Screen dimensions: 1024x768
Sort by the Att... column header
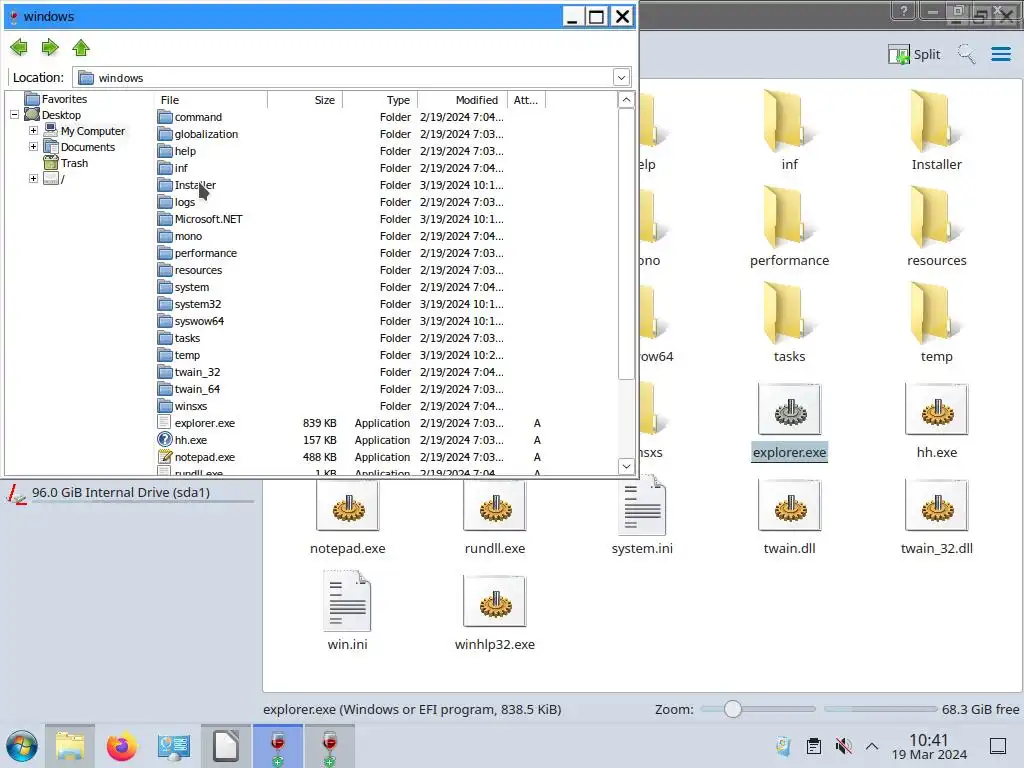click(x=526, y=100)
